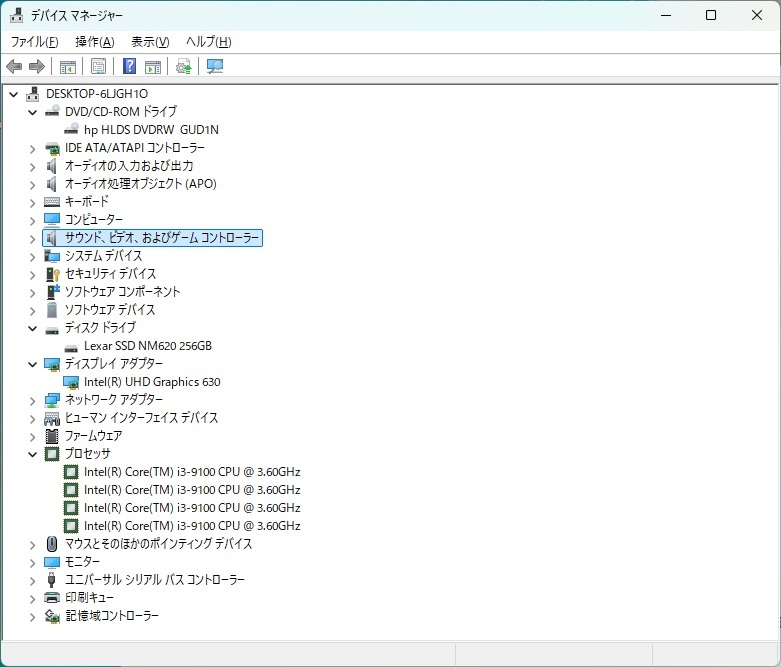781x667 pixels.
Task: Select Intel(R) UHD Graphics 630 adapter
Action: pyautogui.click(x=152, y=382)
